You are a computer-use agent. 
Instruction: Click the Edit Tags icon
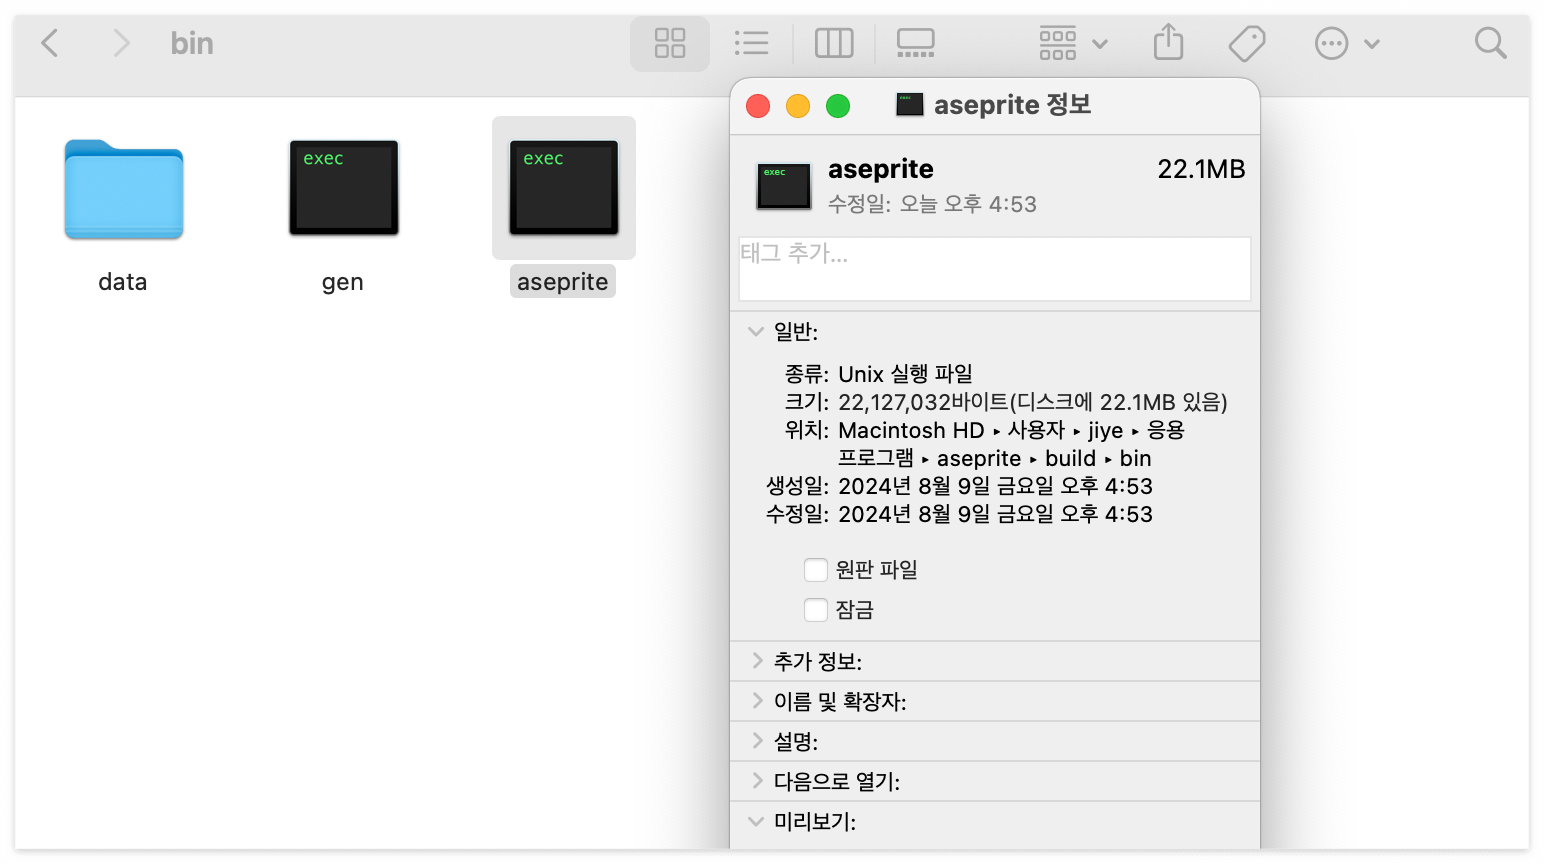click(x=1247, y=43)
